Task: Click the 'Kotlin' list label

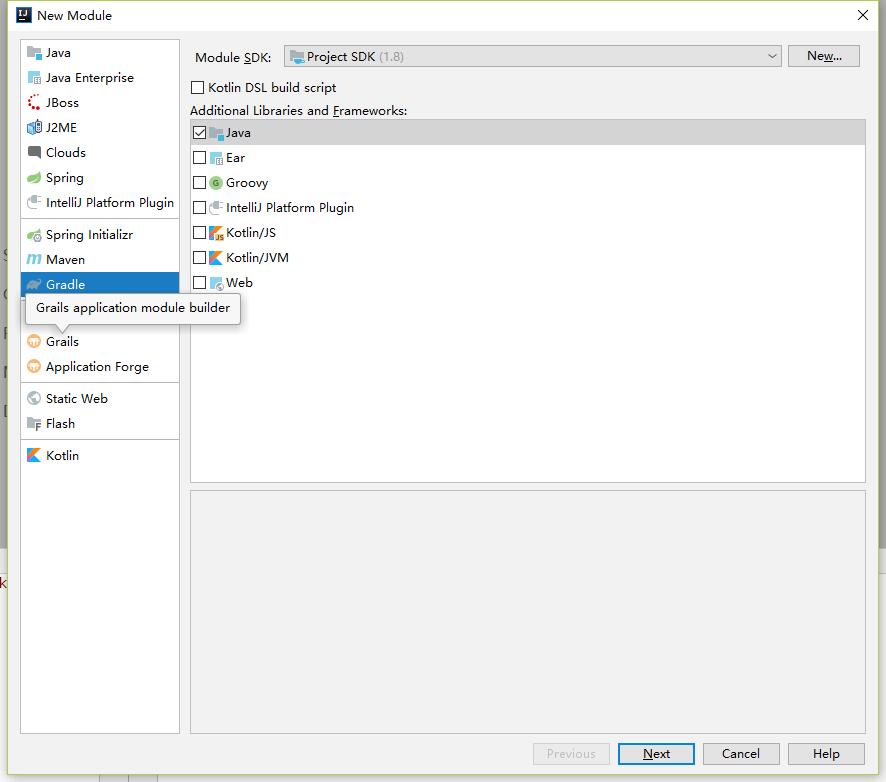Action: 62,455
